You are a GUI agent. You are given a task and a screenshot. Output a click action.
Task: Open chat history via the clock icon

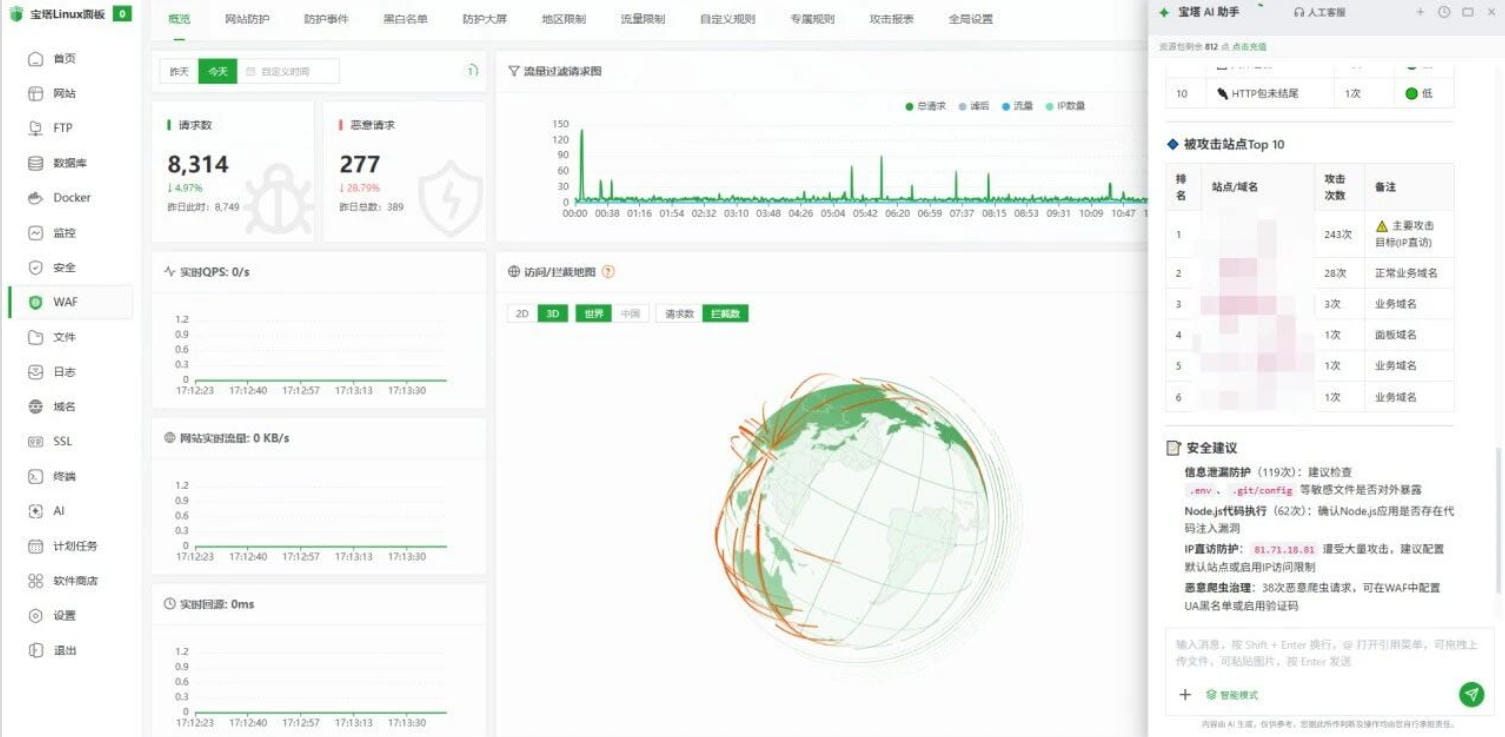pos(1444,12)
